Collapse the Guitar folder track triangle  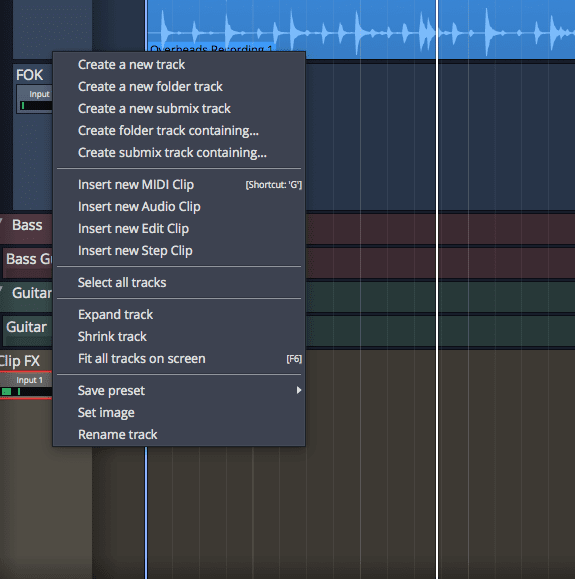[x=1, y=289]
